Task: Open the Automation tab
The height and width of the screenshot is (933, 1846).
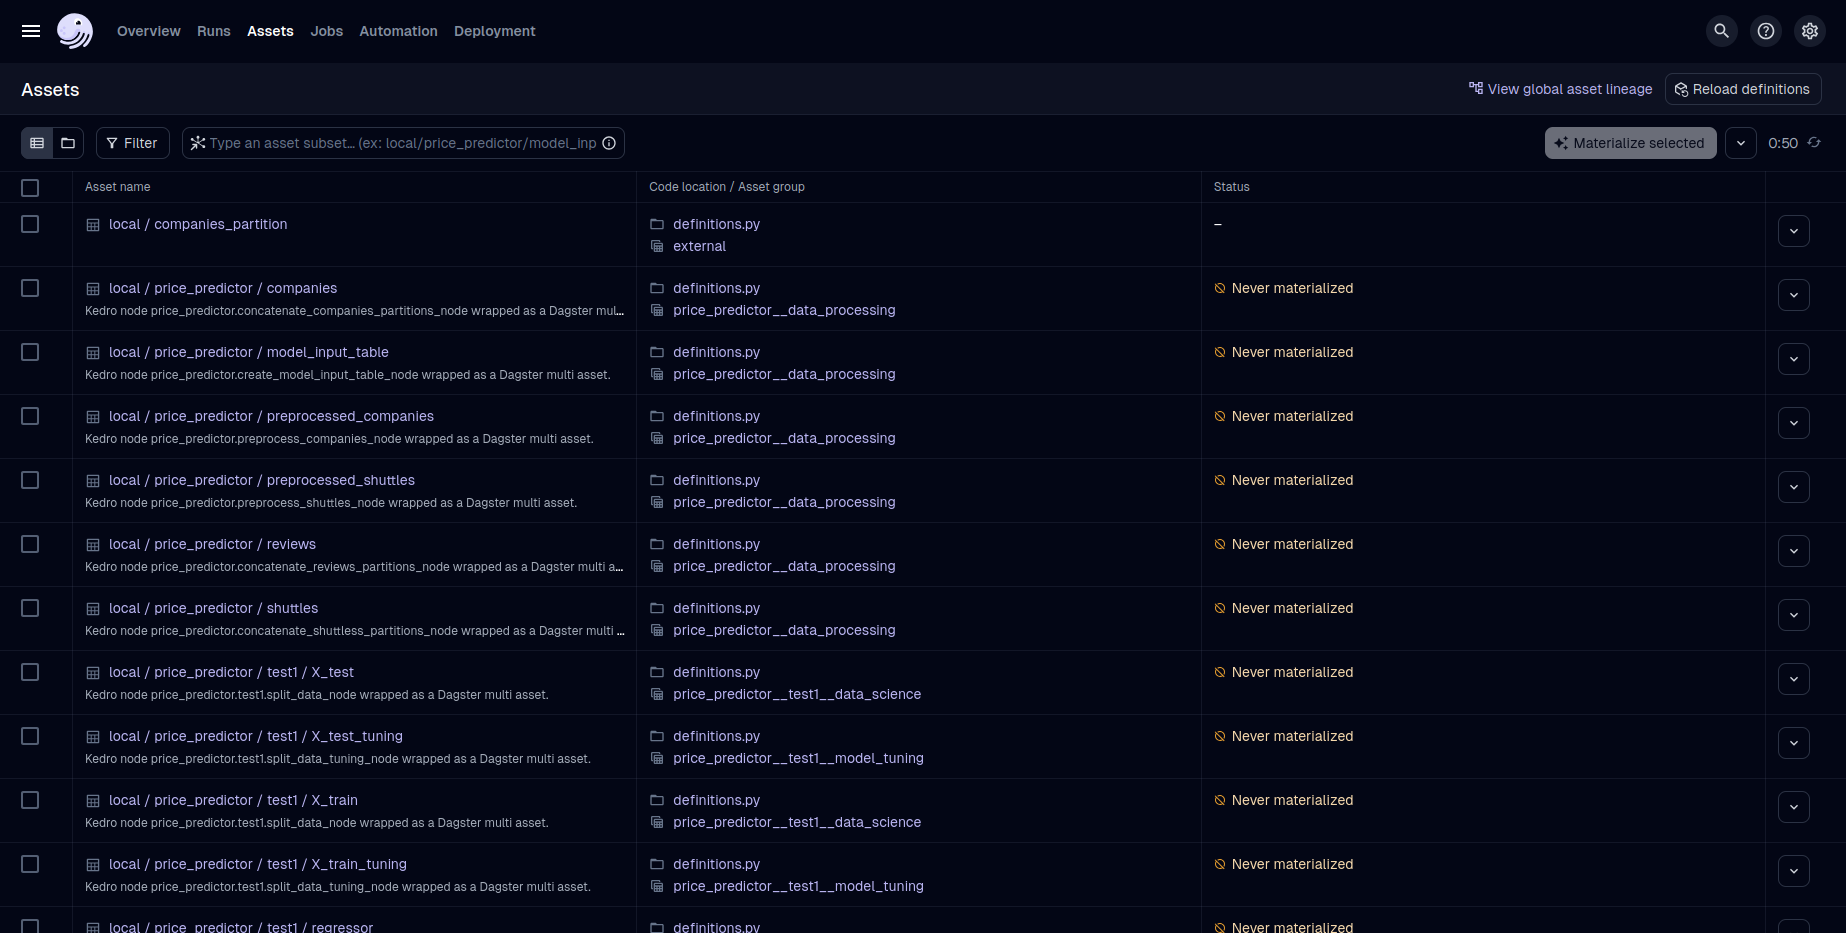Action: 399,31
